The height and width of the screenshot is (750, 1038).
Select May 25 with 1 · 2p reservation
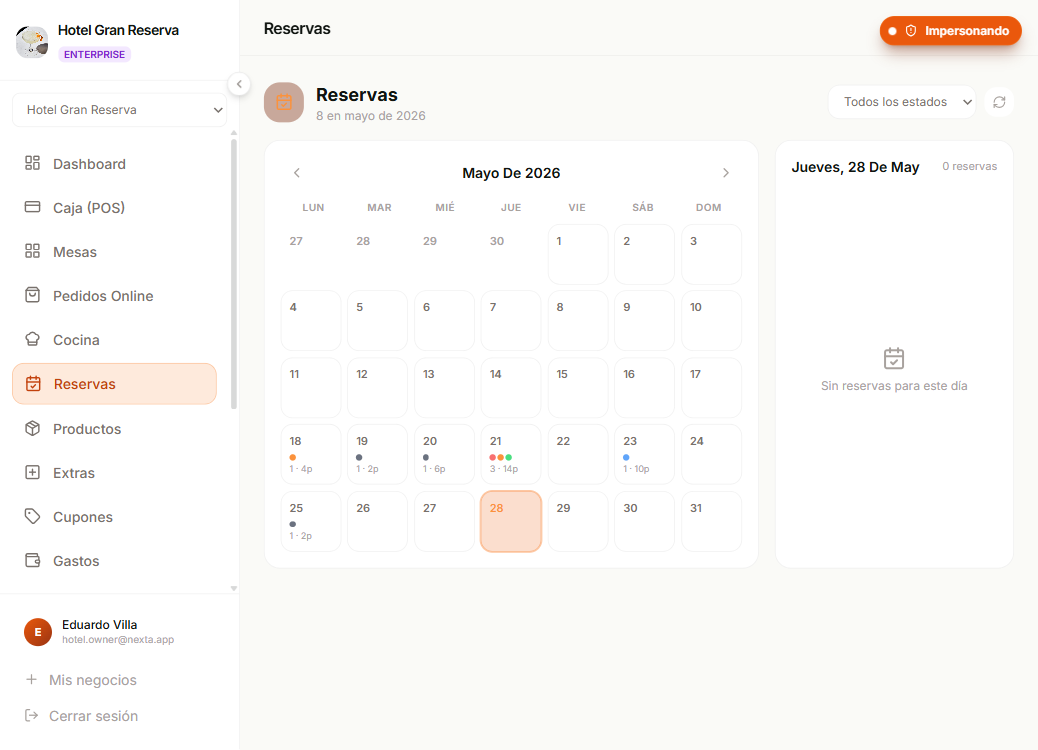(311, 521)
